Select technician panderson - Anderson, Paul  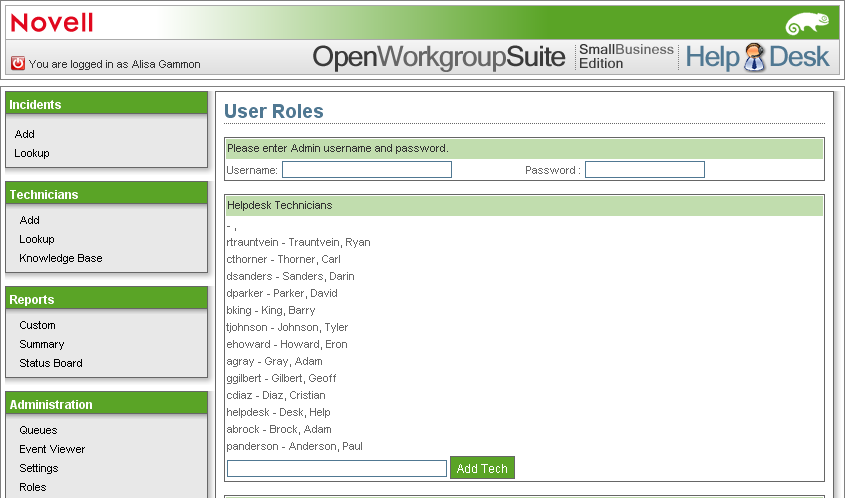click(x=294, y=446)
